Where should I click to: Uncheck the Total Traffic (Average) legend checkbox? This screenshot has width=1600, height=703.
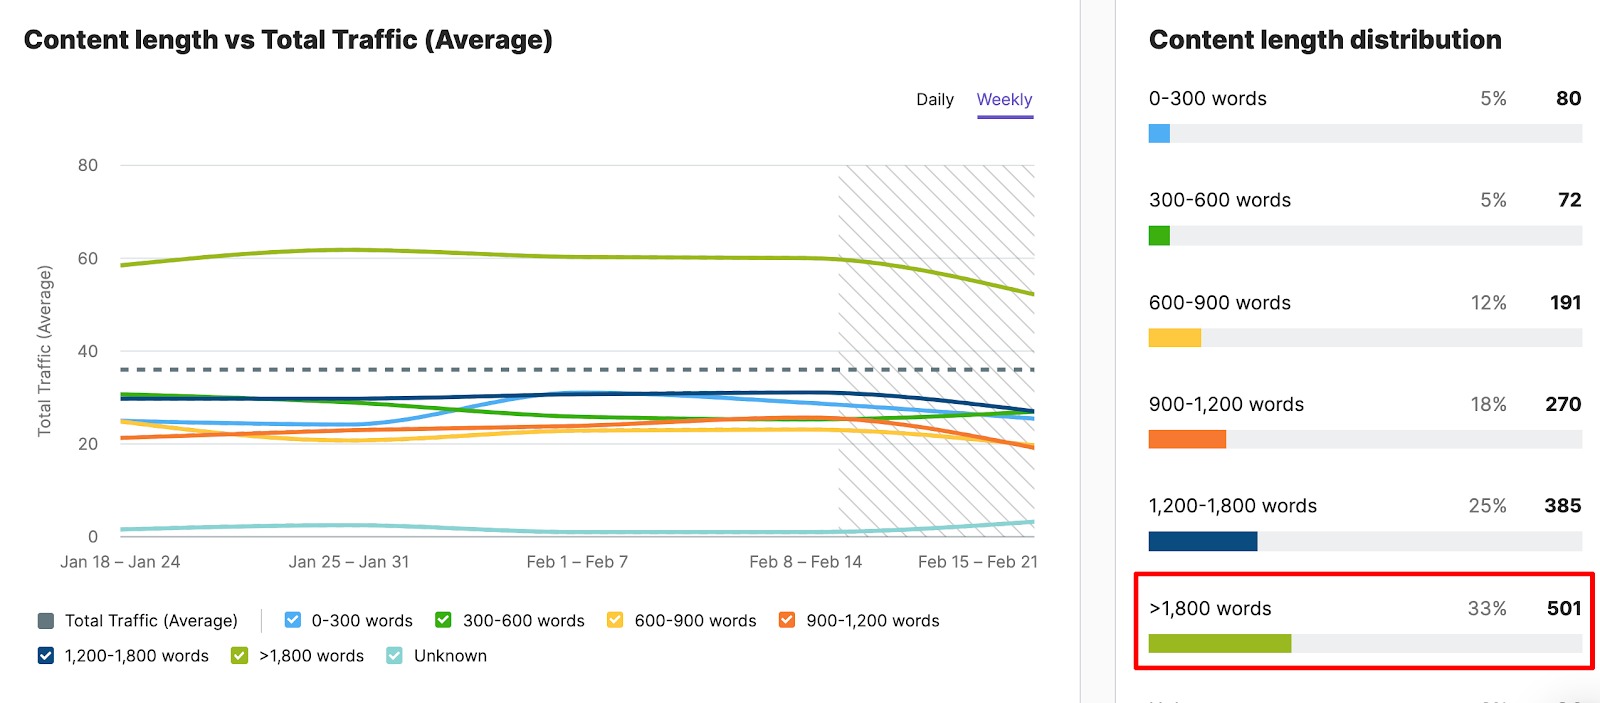click(x=44, y=620)
